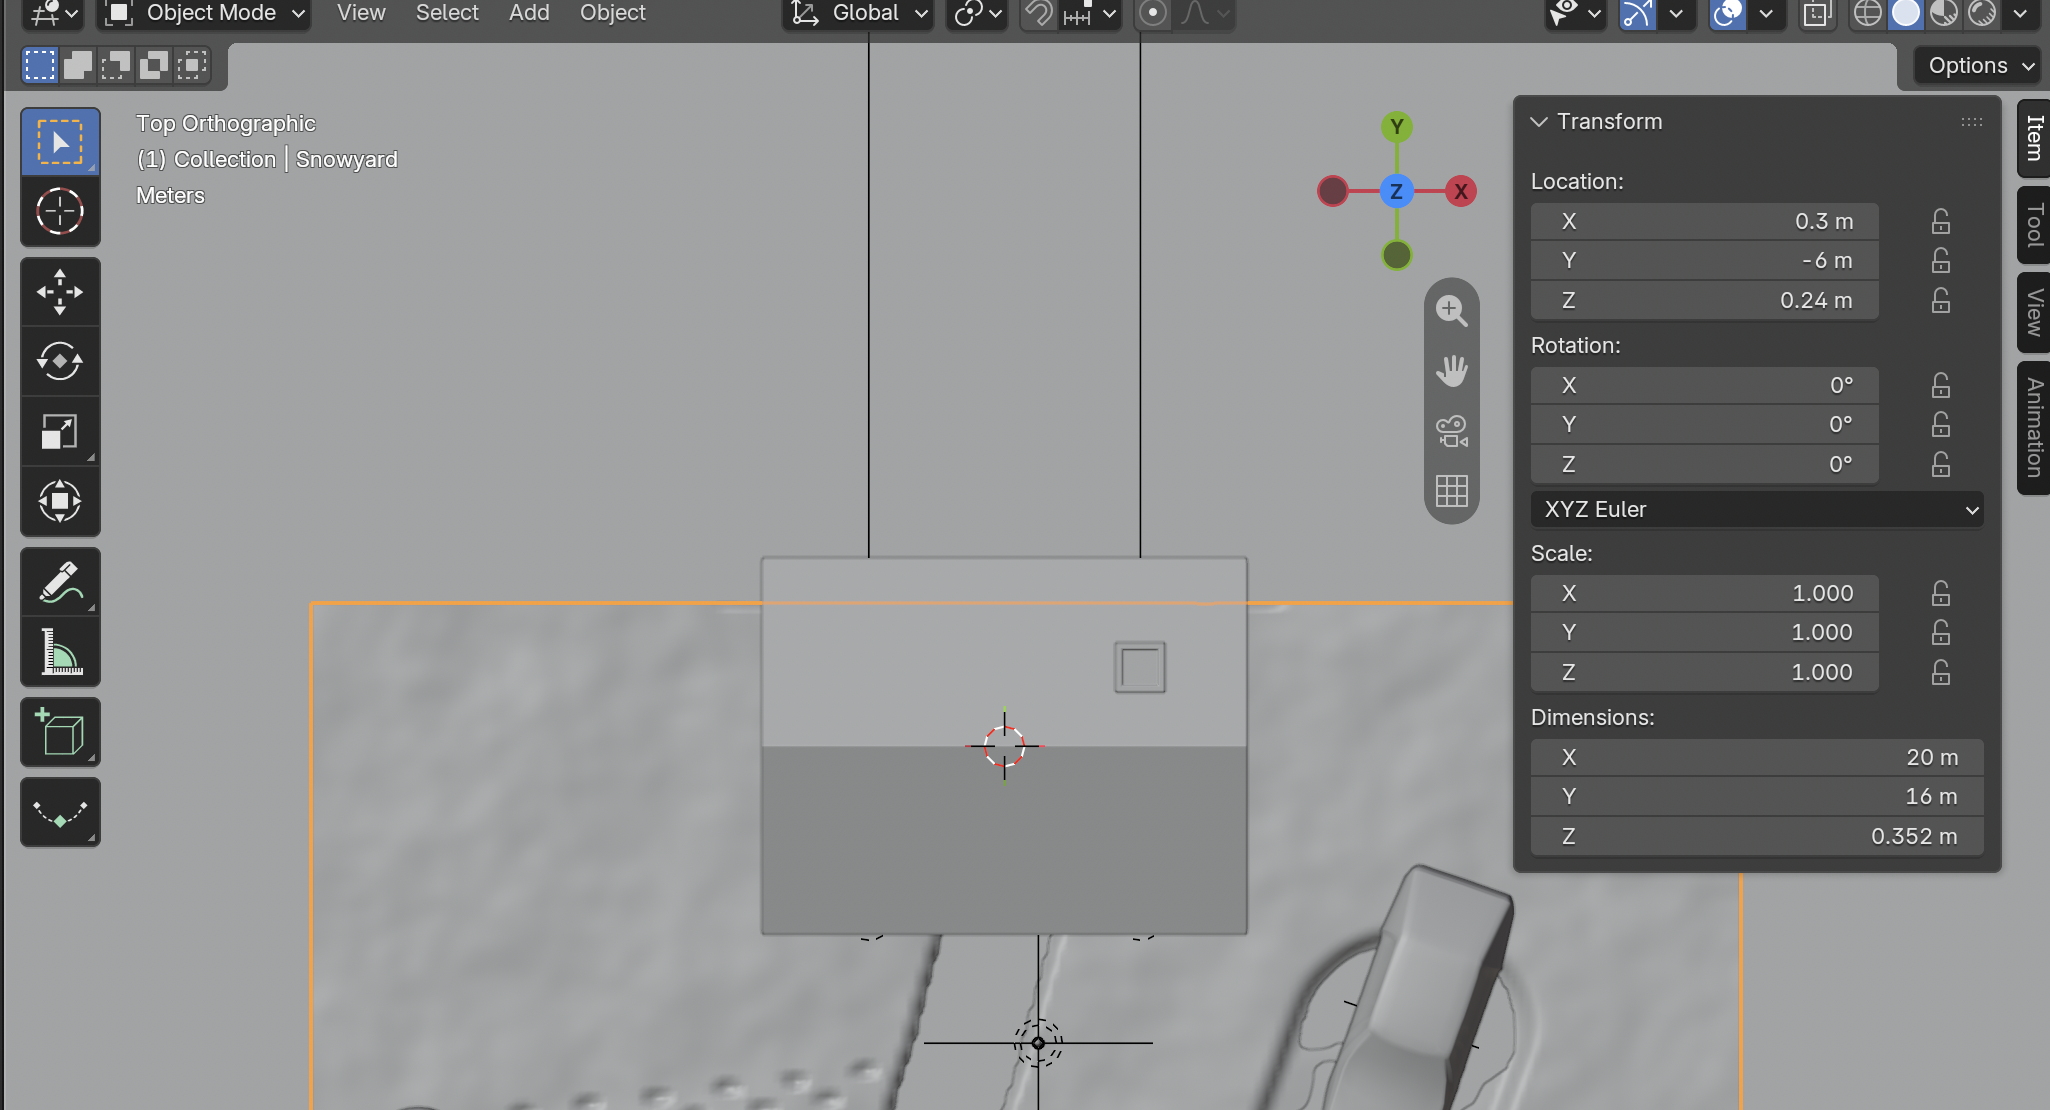This screenshot has height=1110, width=2050.
Task: Click Dimensions Z field 0.352 m
Action: coord(1757,836)
